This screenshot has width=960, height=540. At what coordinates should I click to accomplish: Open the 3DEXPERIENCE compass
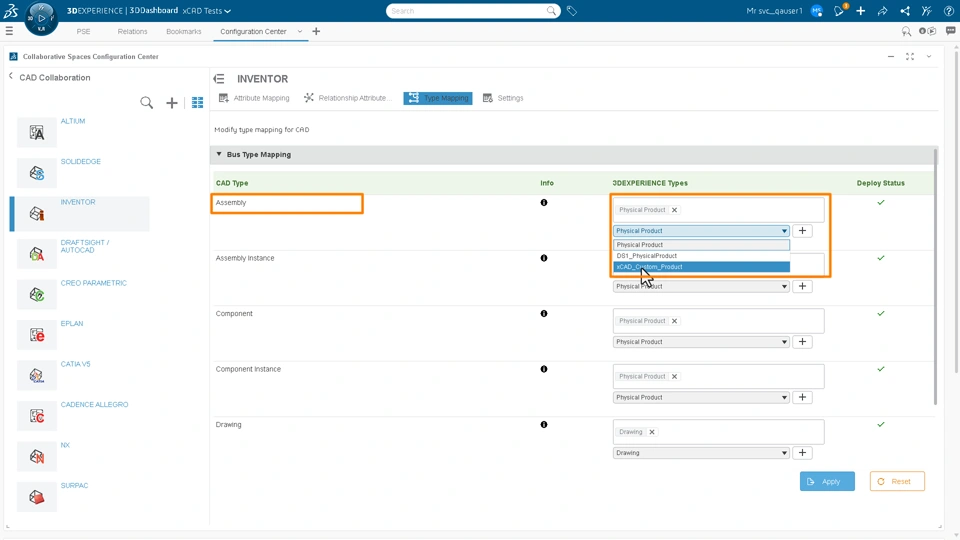(41, 15)
